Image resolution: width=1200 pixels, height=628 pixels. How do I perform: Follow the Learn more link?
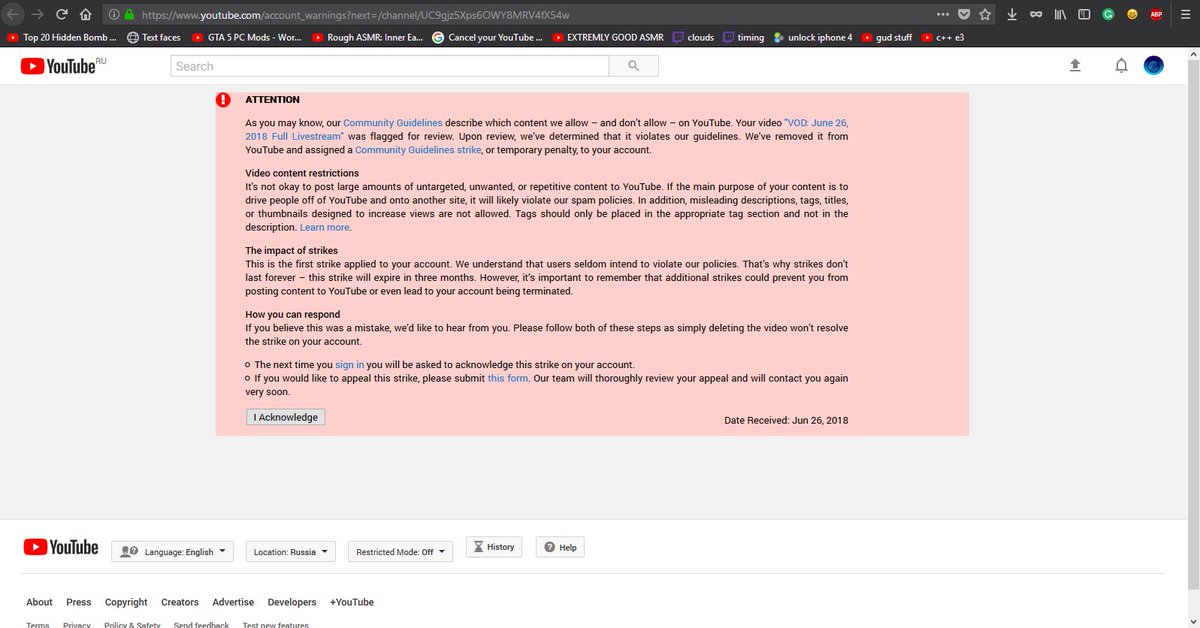pyautogui.click(x=325, y=228)
